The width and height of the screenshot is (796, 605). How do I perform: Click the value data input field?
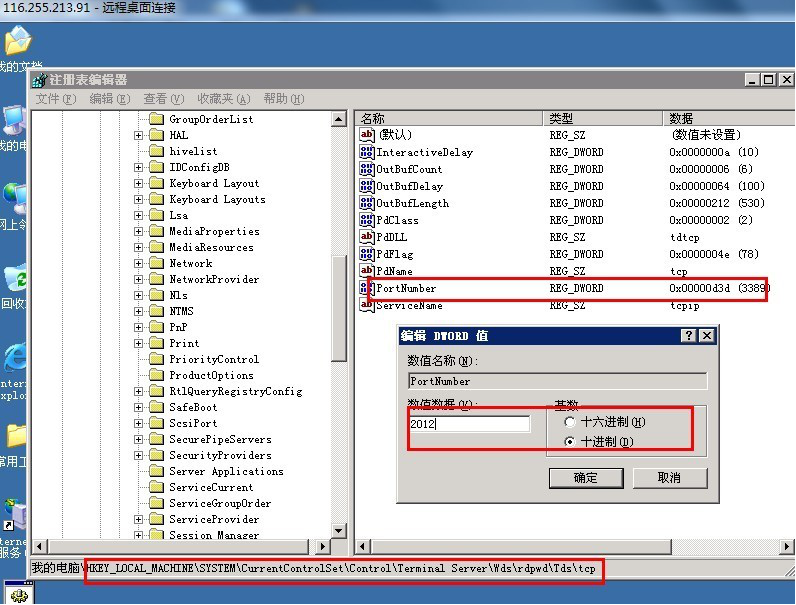(469, 424)
